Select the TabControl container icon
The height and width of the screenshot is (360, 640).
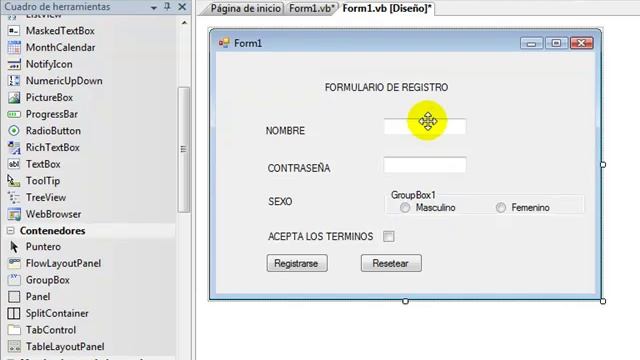click(x=14, y=330)
